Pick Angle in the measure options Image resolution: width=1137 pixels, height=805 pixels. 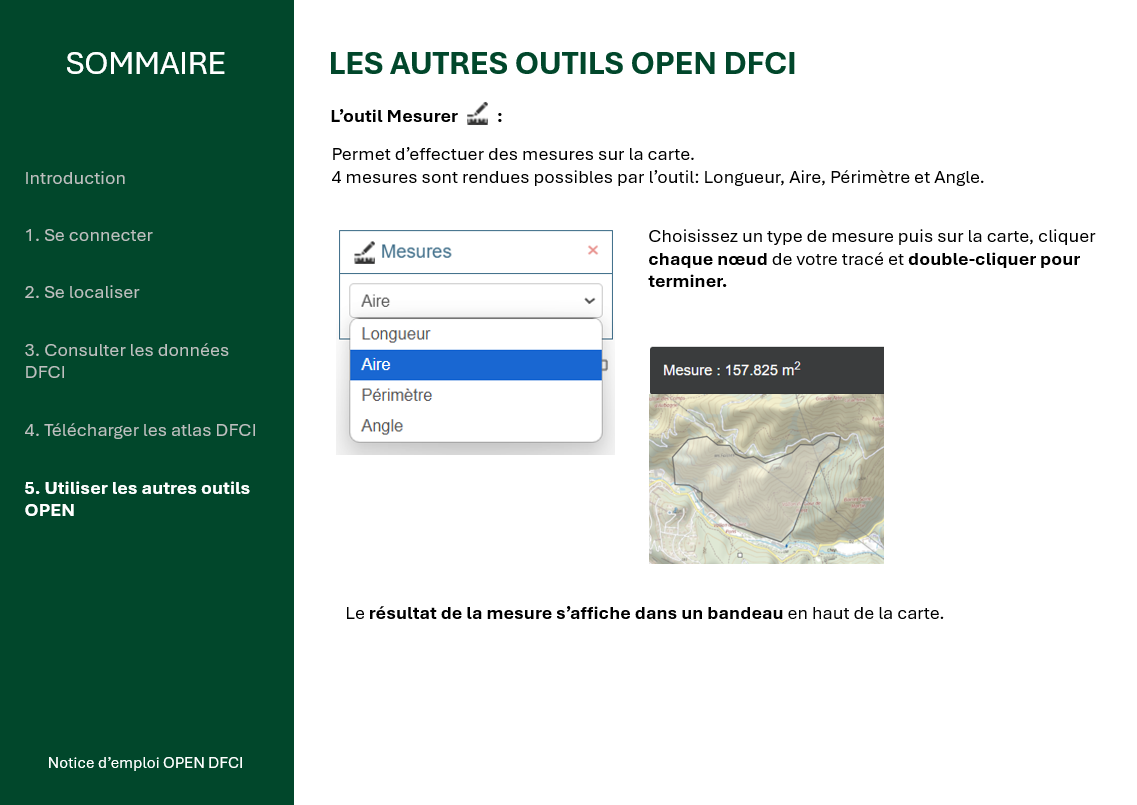tap(476, 426)
